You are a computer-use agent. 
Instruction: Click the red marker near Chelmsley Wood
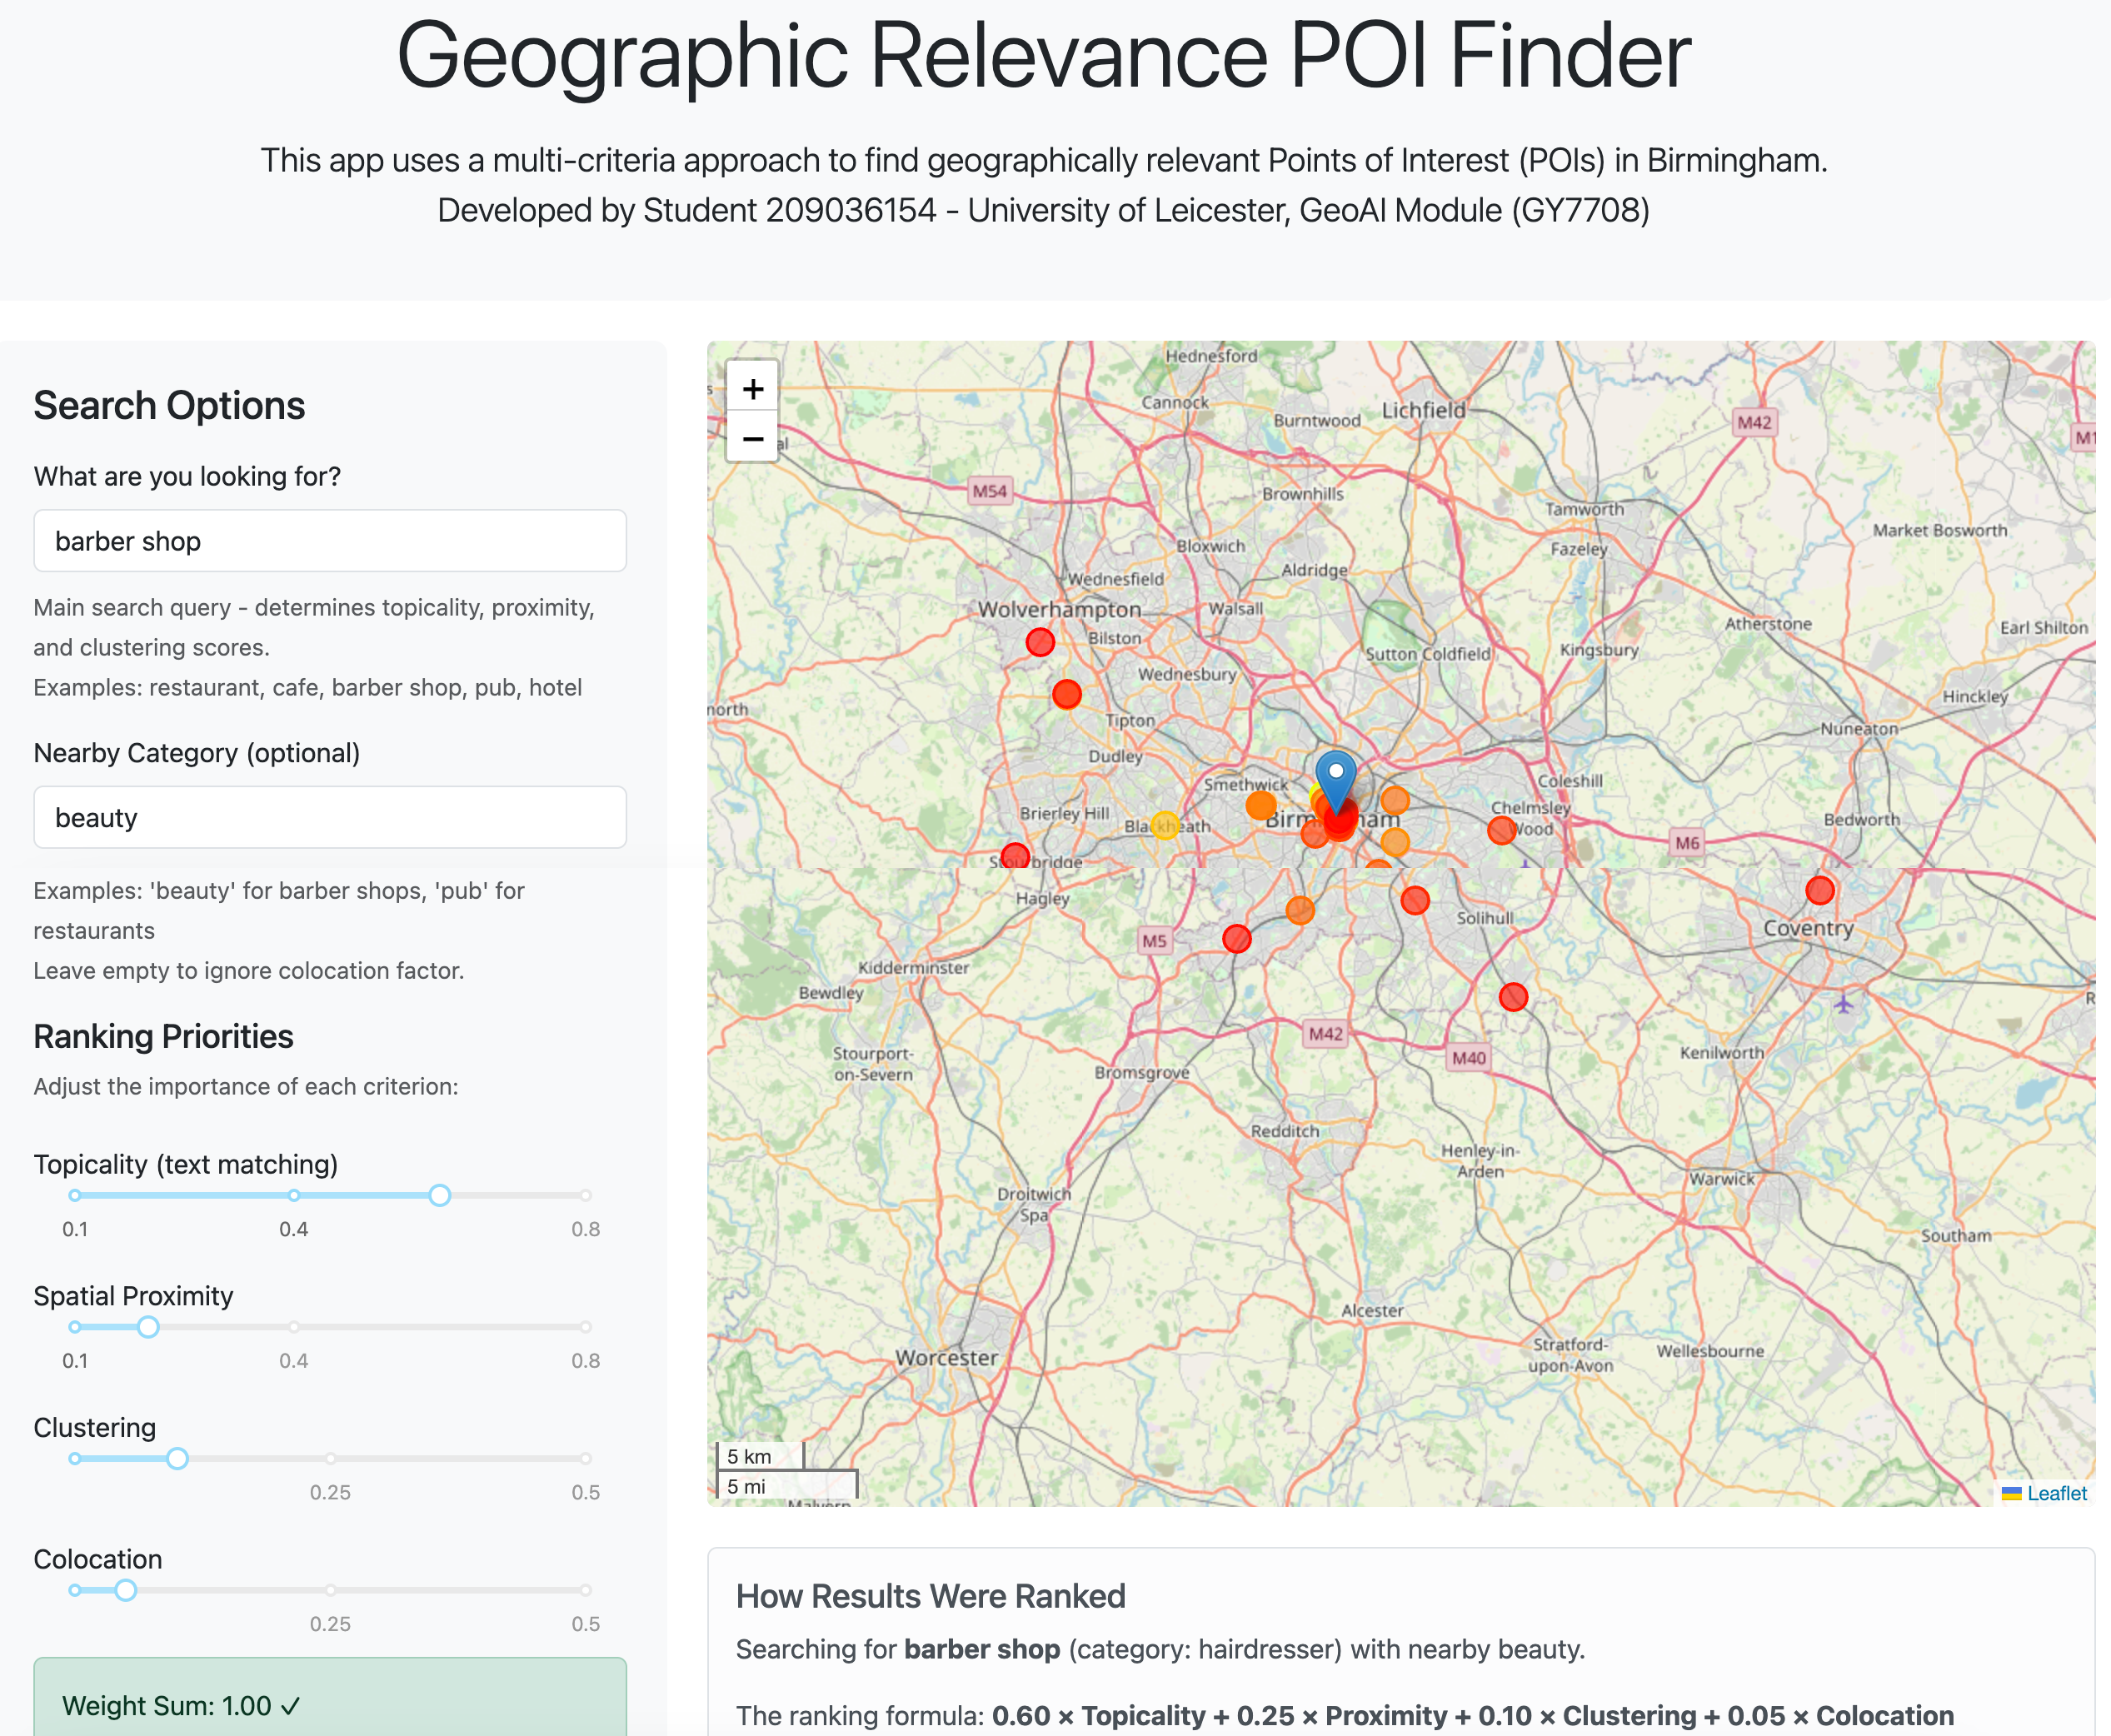tap(1501, 830)
